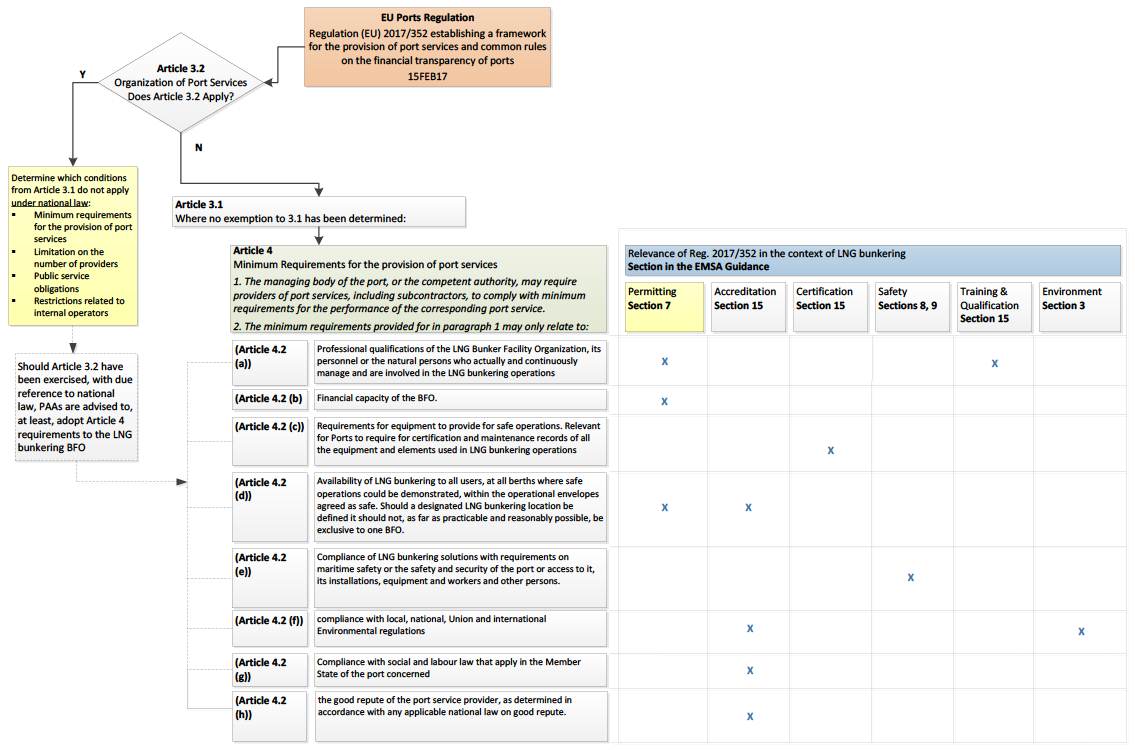Select the Safety Sections 8, 9 header
Screen dimensions: 1135x750
coord(911,306)
